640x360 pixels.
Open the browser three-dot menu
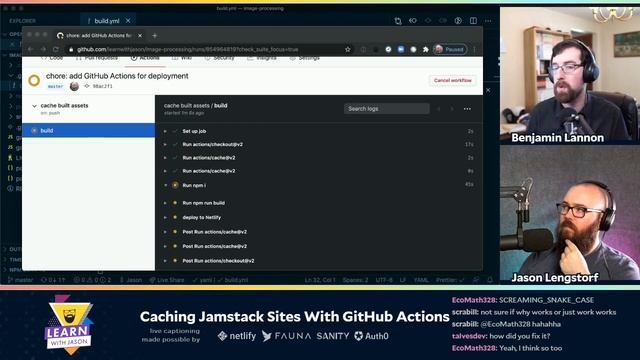474,49
